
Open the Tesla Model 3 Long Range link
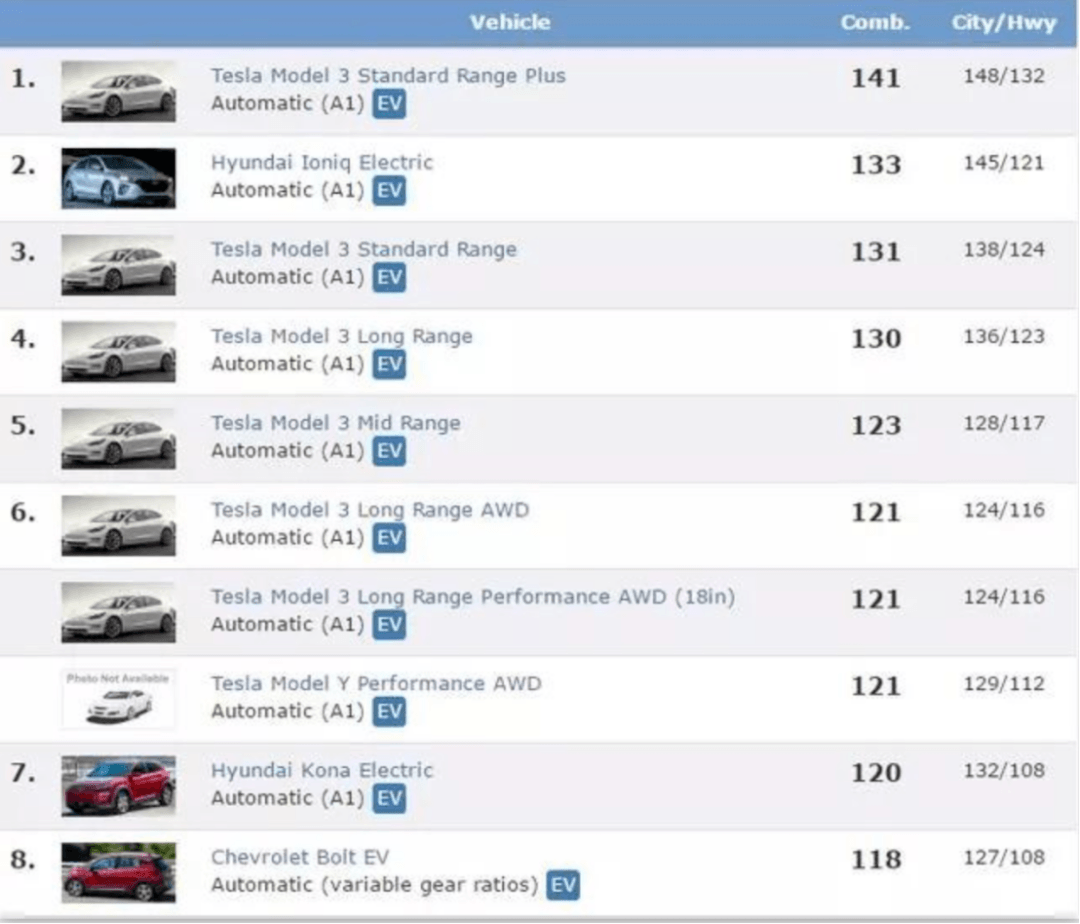[342, 337]
